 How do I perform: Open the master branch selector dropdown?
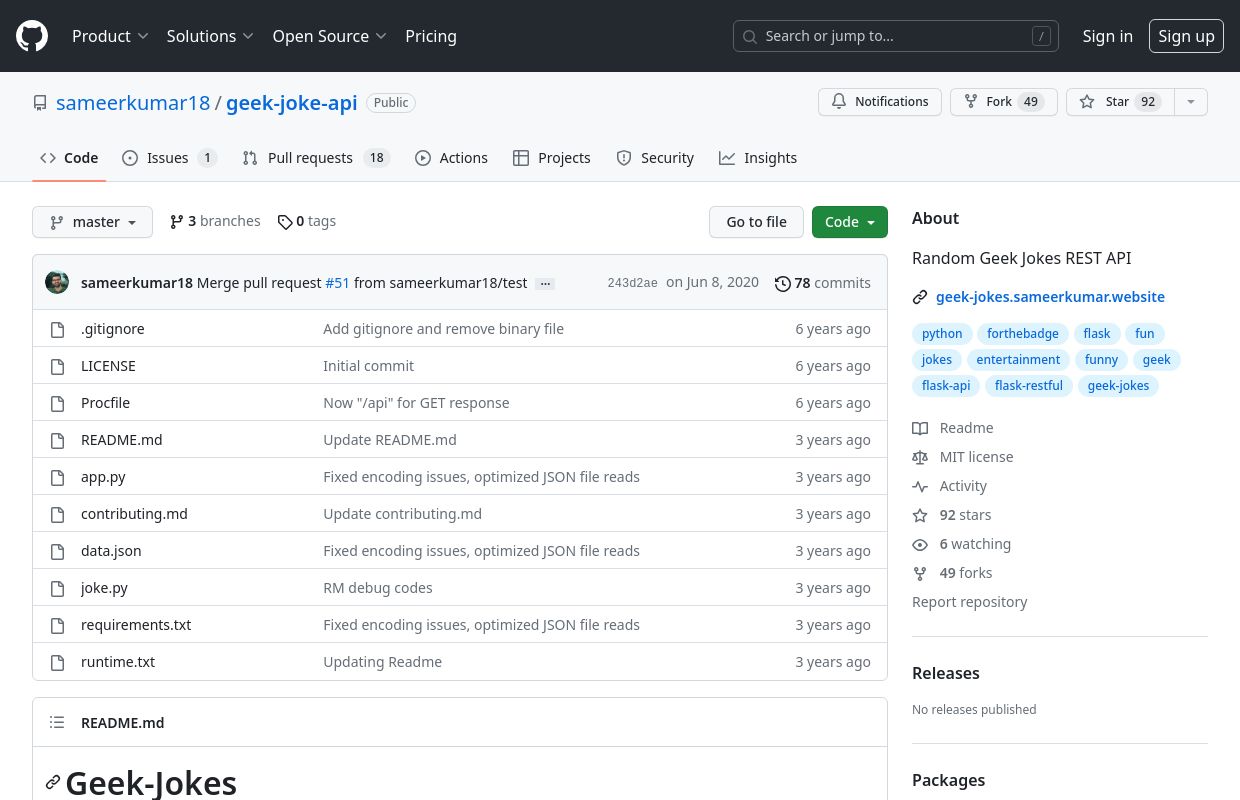tap(92, 222)
